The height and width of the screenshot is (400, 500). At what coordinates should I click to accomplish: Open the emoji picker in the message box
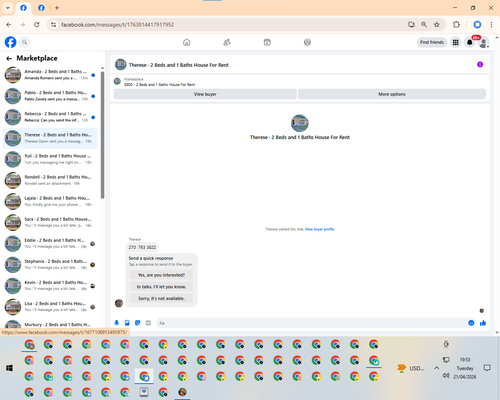click(x=471, y=323)
